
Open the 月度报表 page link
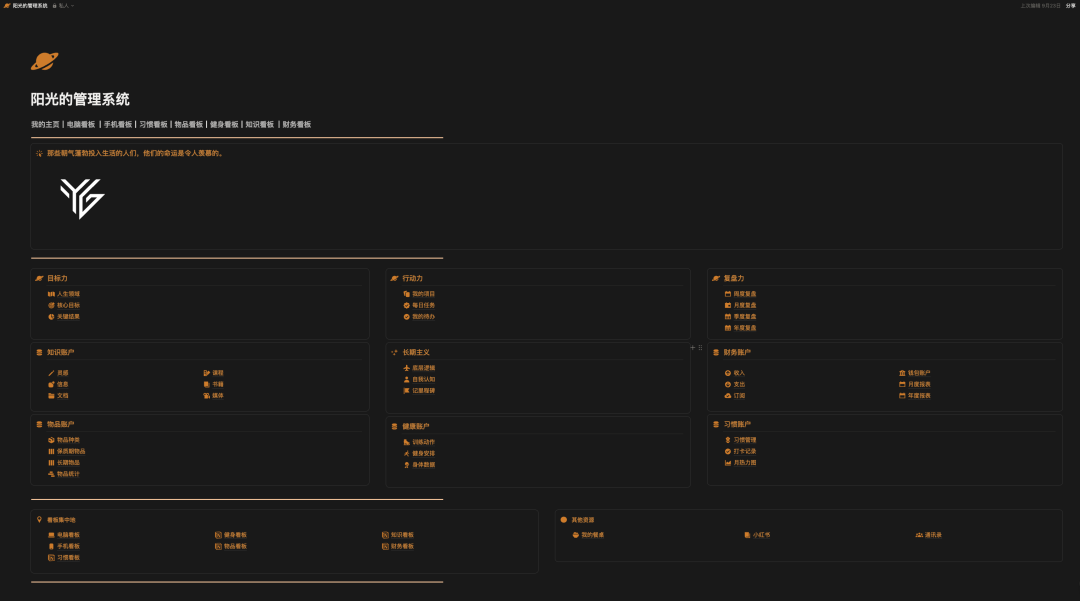[919, 384]
